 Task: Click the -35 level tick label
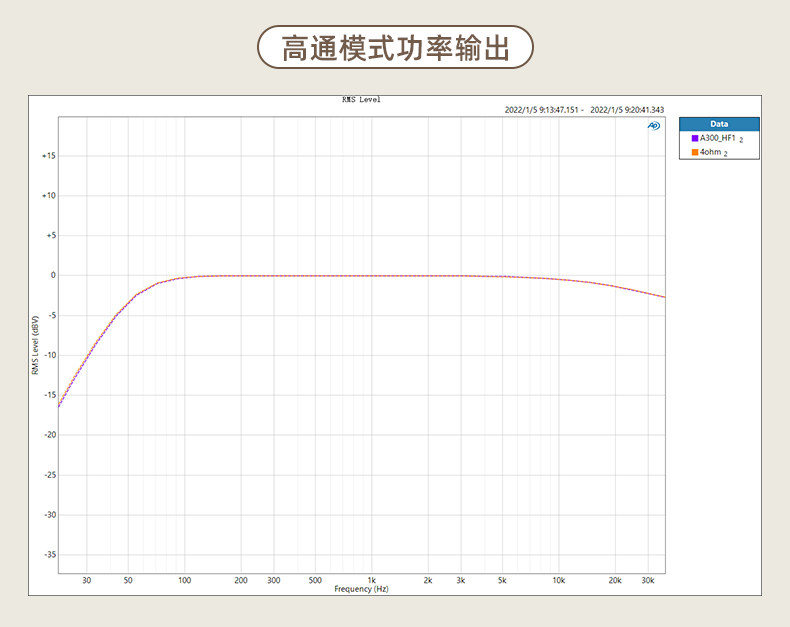point(50,554)
